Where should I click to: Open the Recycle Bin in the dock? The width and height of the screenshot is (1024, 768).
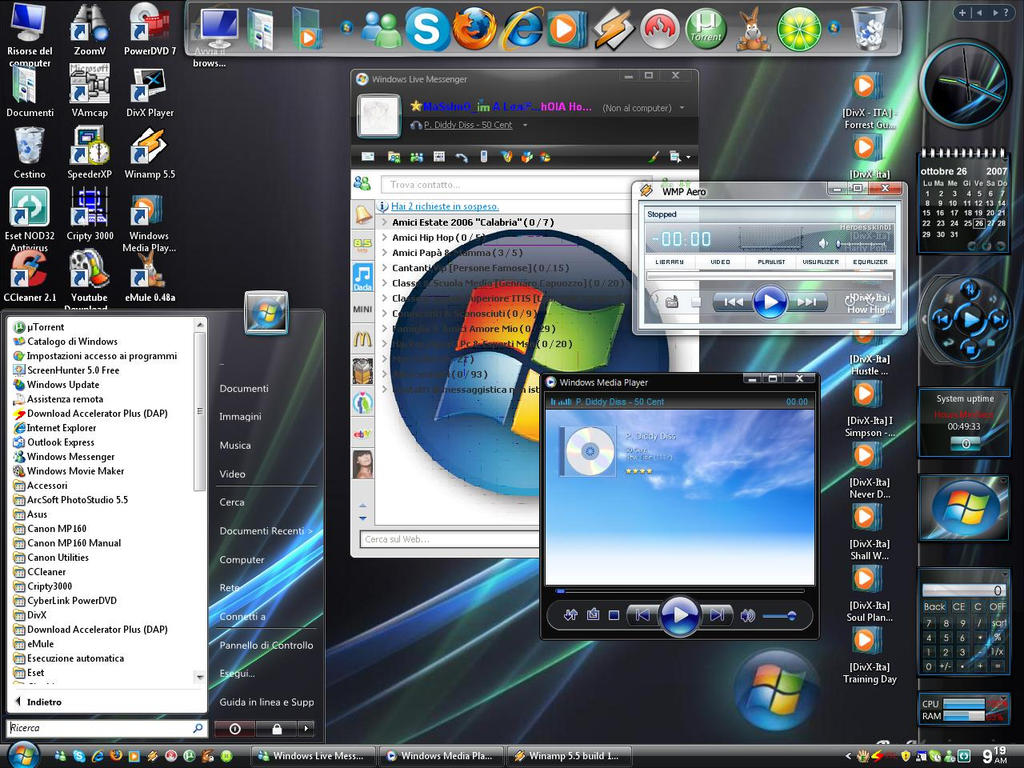[x=869, y=28]
